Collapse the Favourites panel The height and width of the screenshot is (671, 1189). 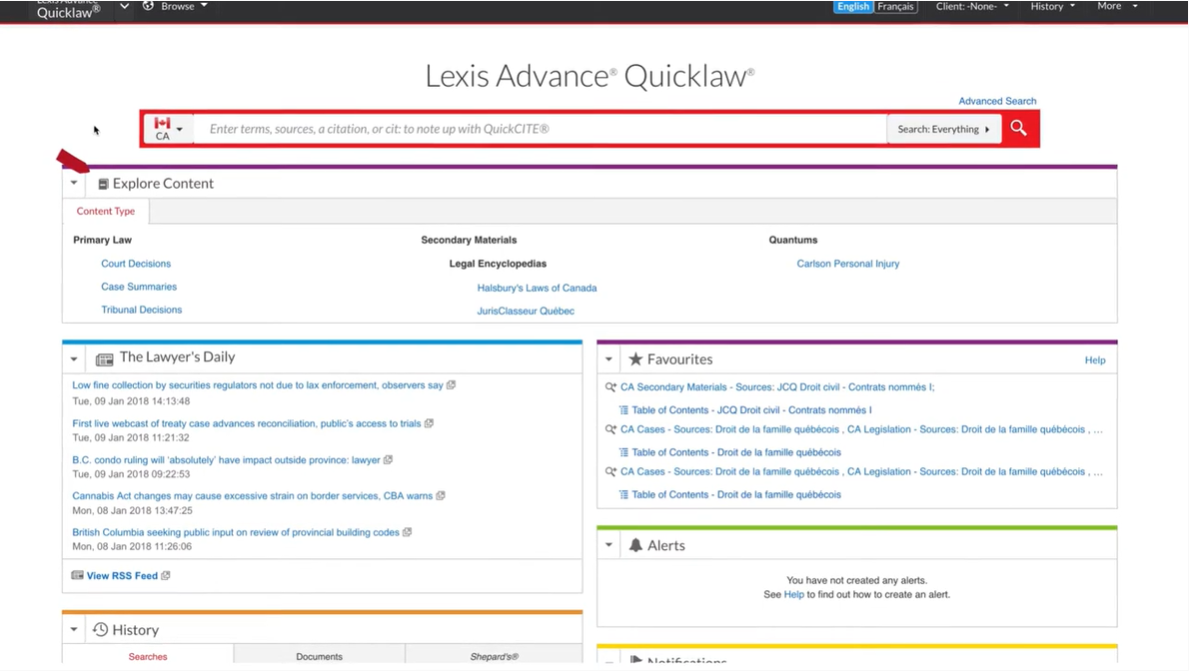click(609, 359)
